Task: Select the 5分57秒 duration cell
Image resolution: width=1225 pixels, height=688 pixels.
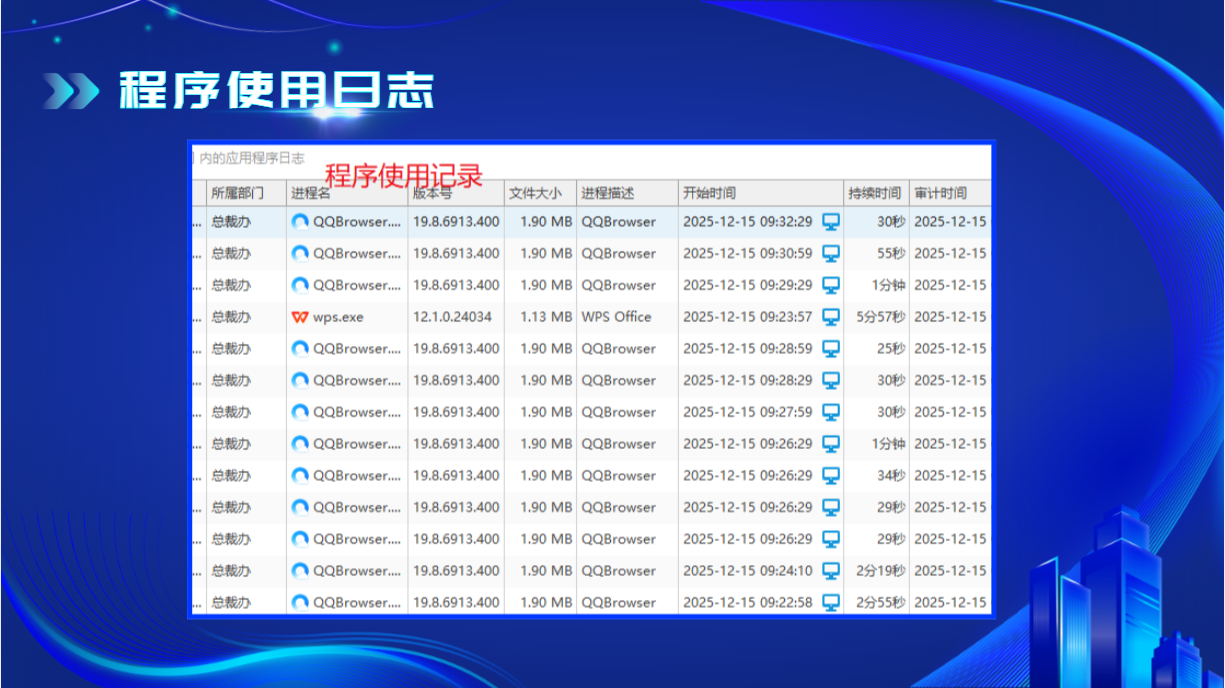Action: click(880, 317)
